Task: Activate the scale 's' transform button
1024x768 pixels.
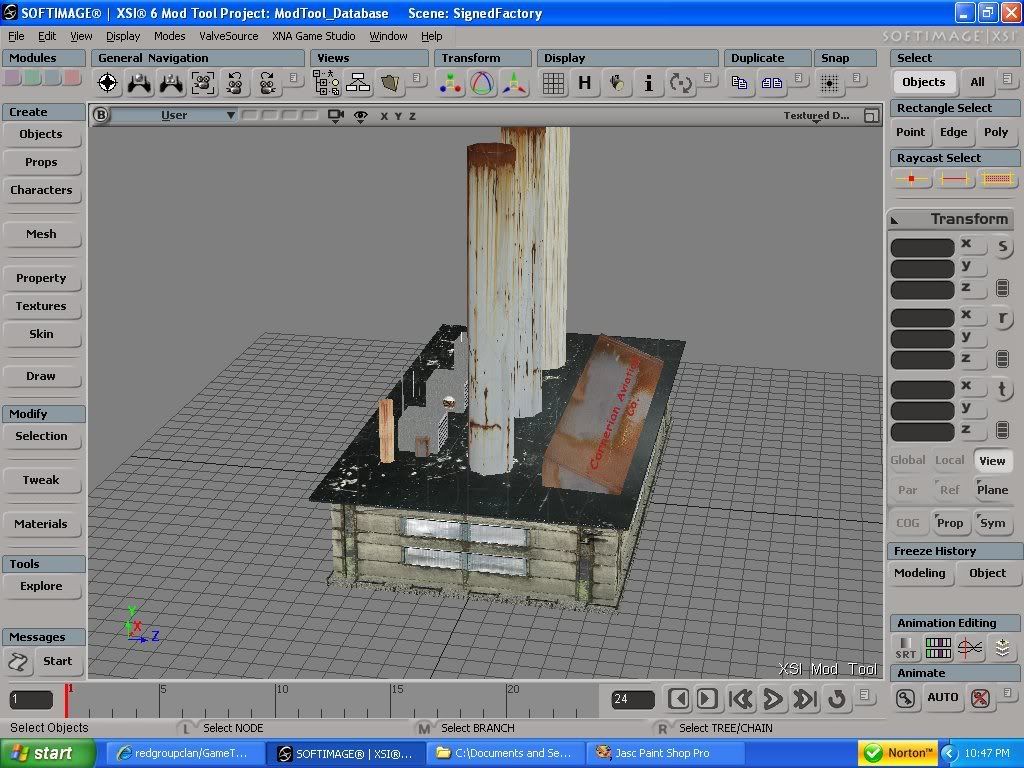Action: pos(1002,247)
